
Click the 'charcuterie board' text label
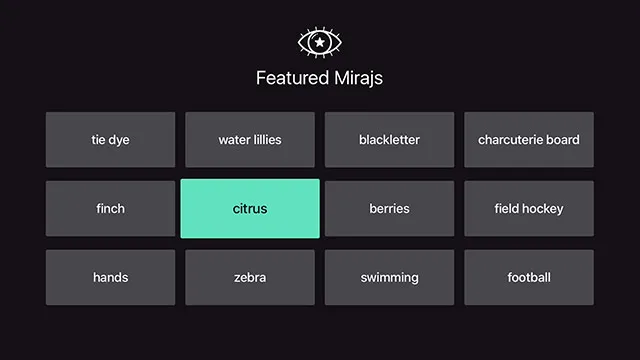(529, 140)
